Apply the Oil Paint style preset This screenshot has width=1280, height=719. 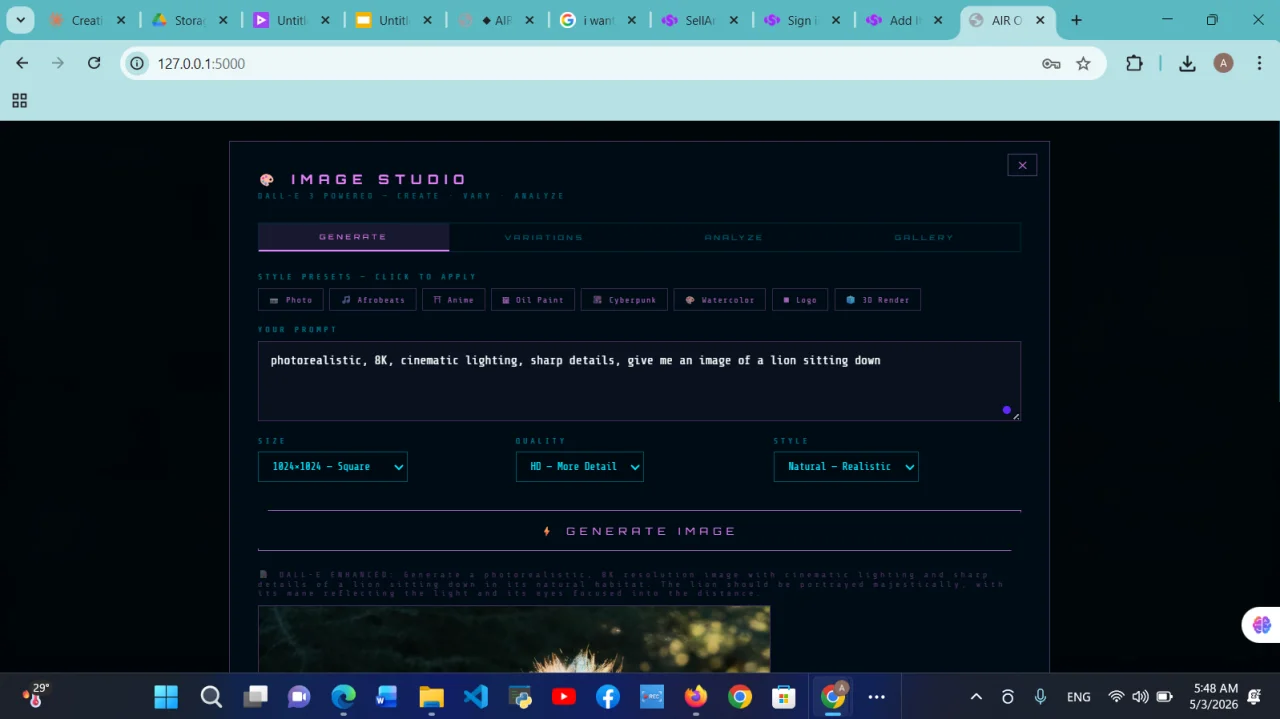pos(532,300)
